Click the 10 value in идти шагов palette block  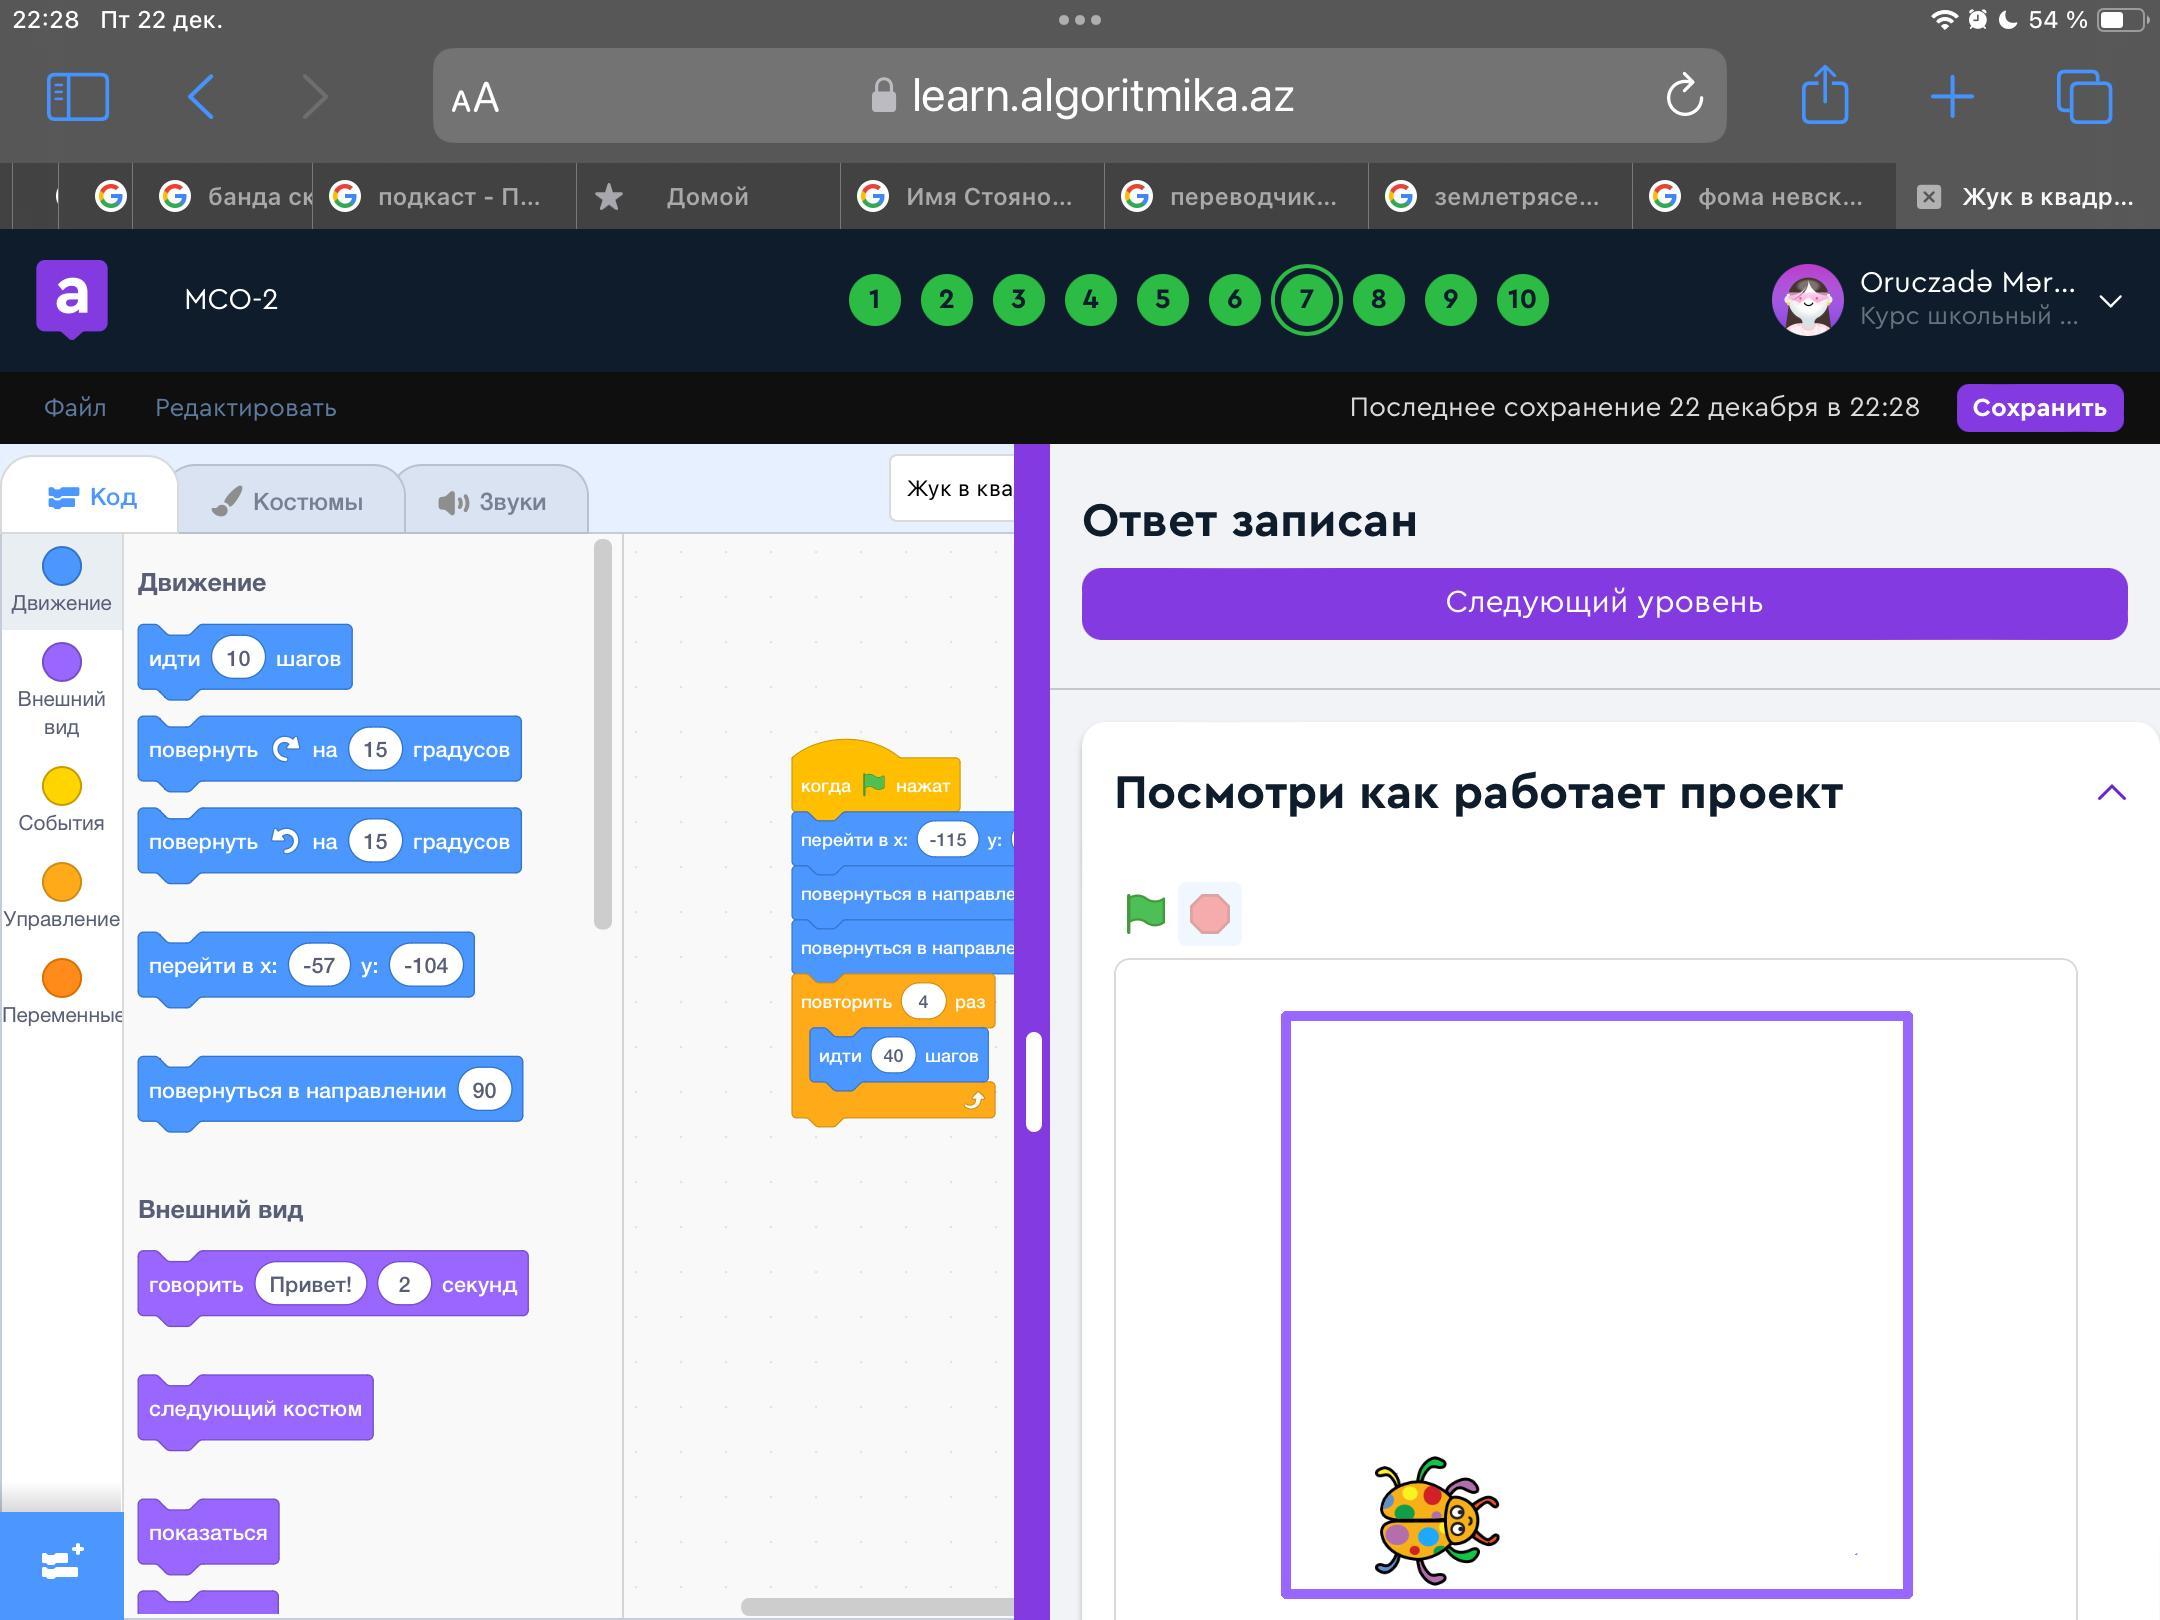click(x=238, y=658)
